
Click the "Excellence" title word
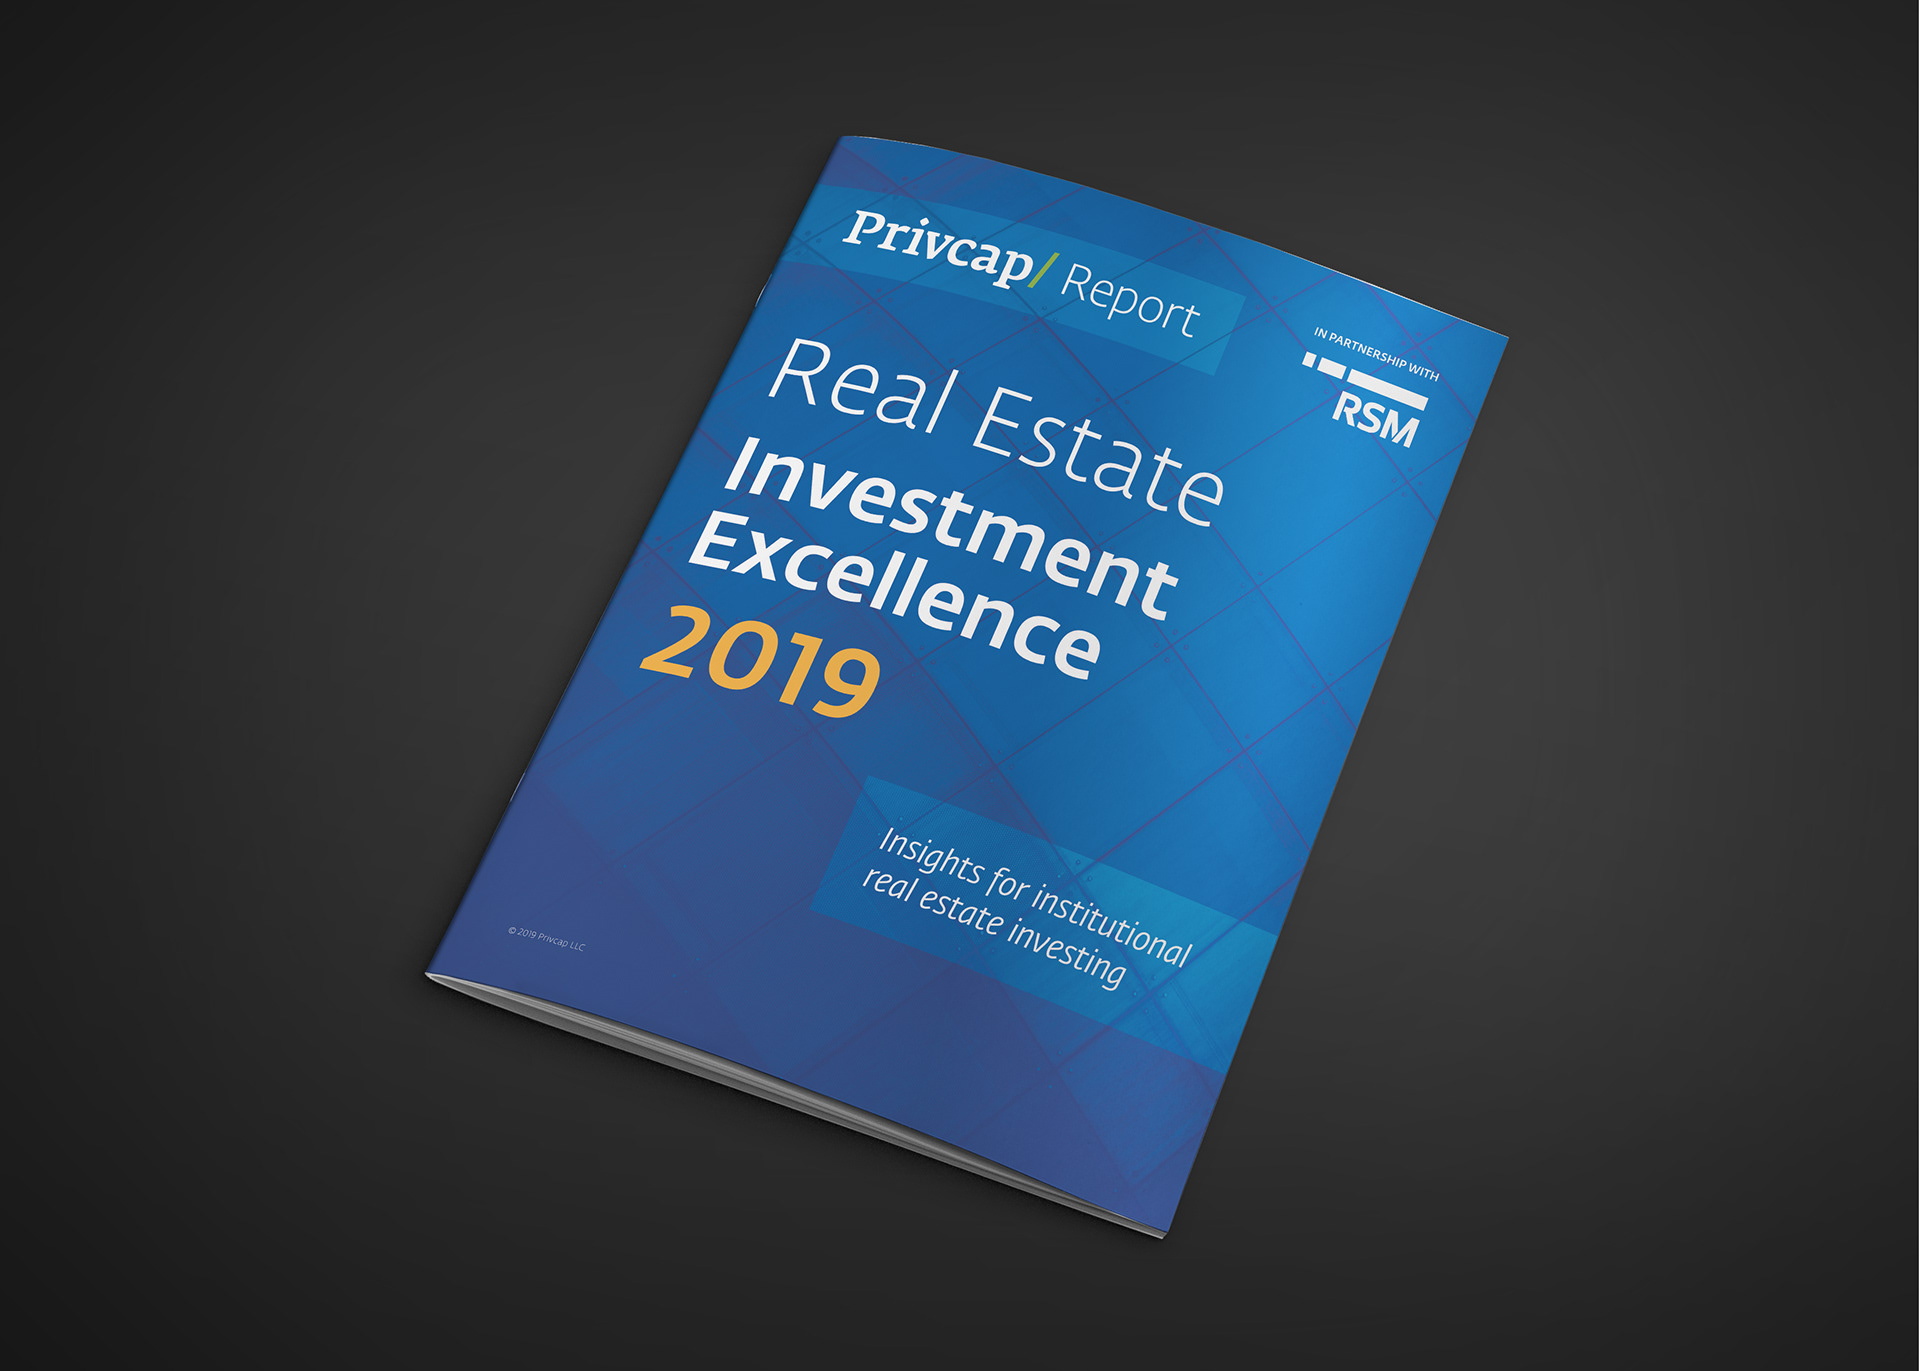tap(894, 596)
